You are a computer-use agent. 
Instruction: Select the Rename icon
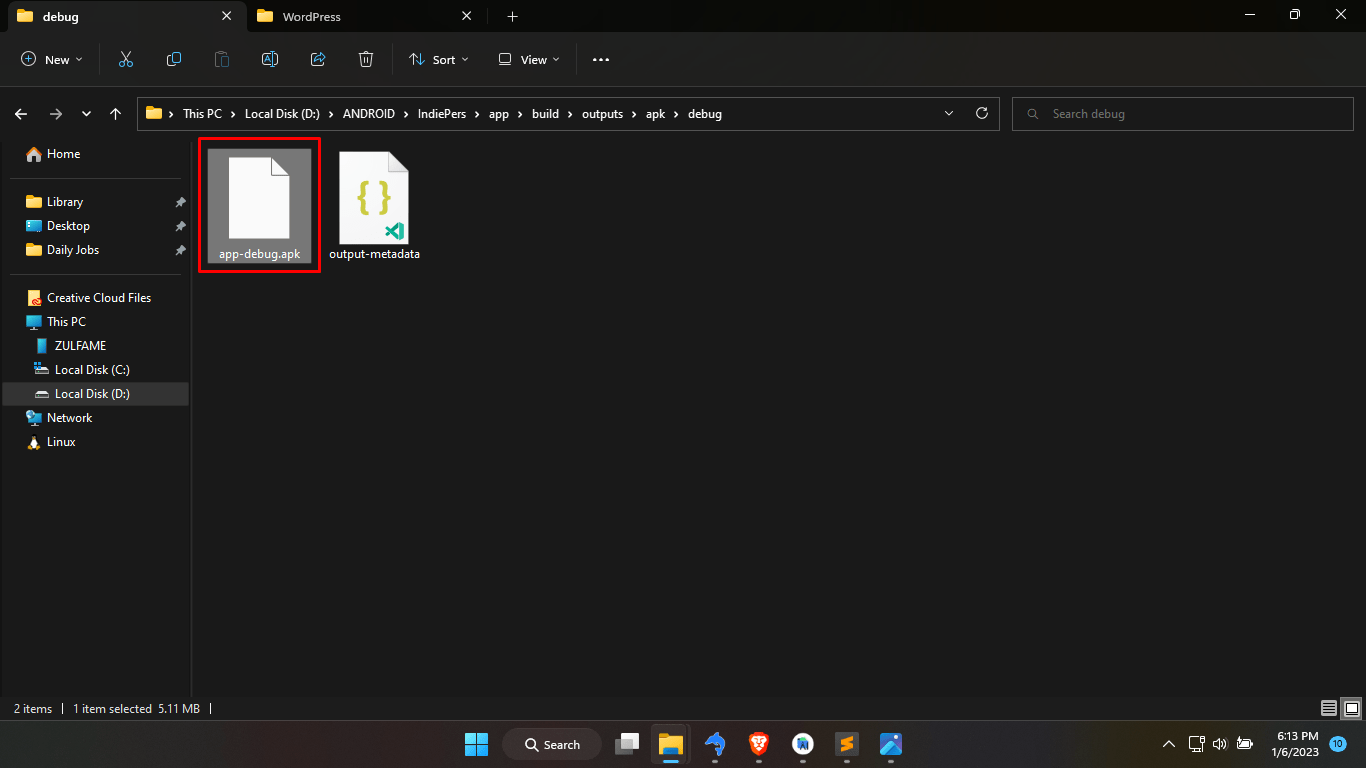pyautogui.click(x=270, y=59)
